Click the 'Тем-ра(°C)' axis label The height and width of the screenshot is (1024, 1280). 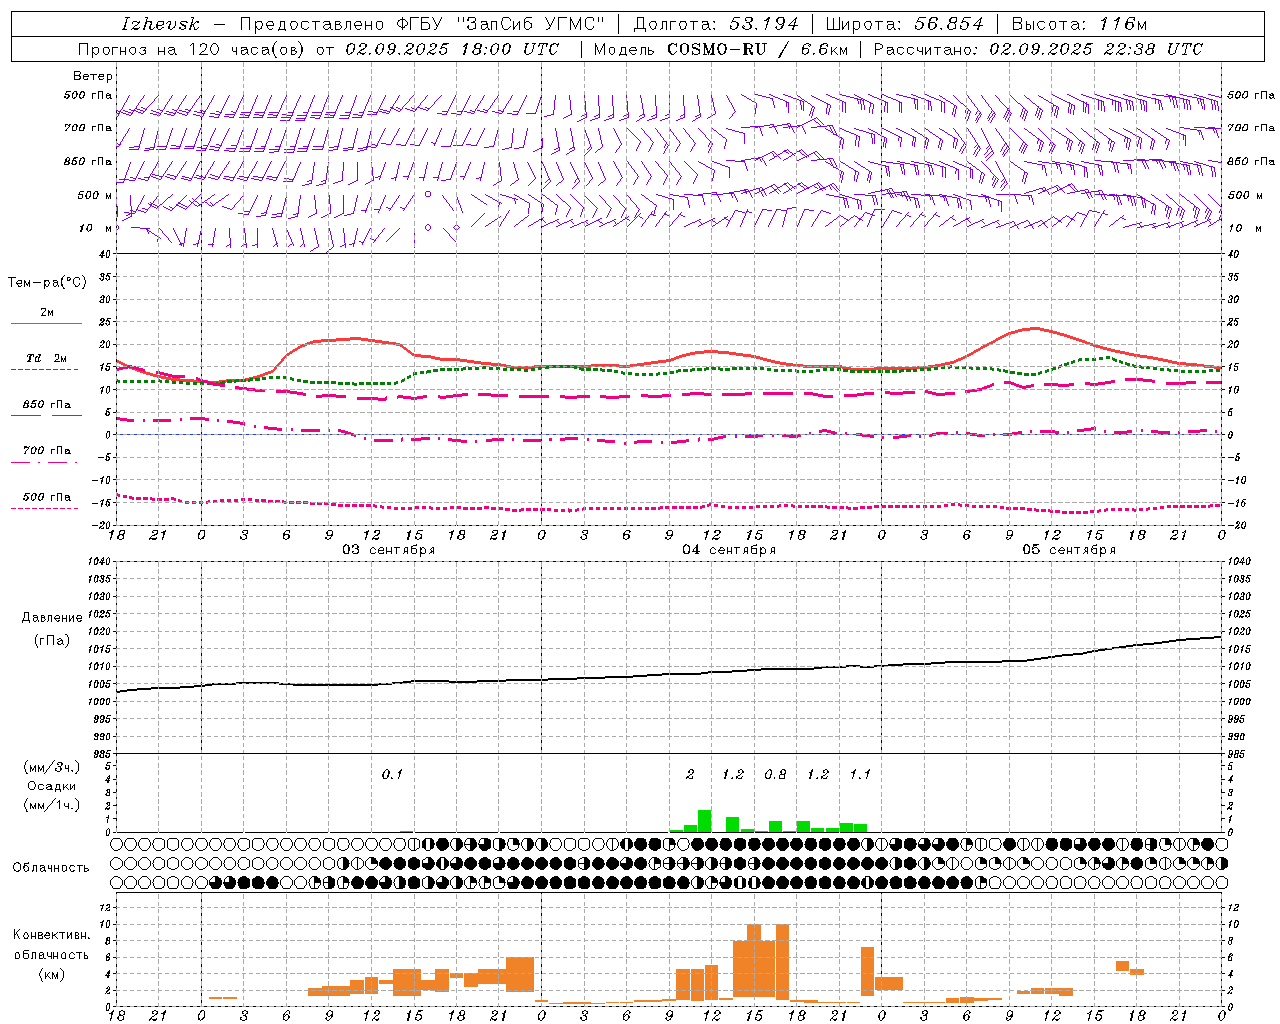[47, 283]
